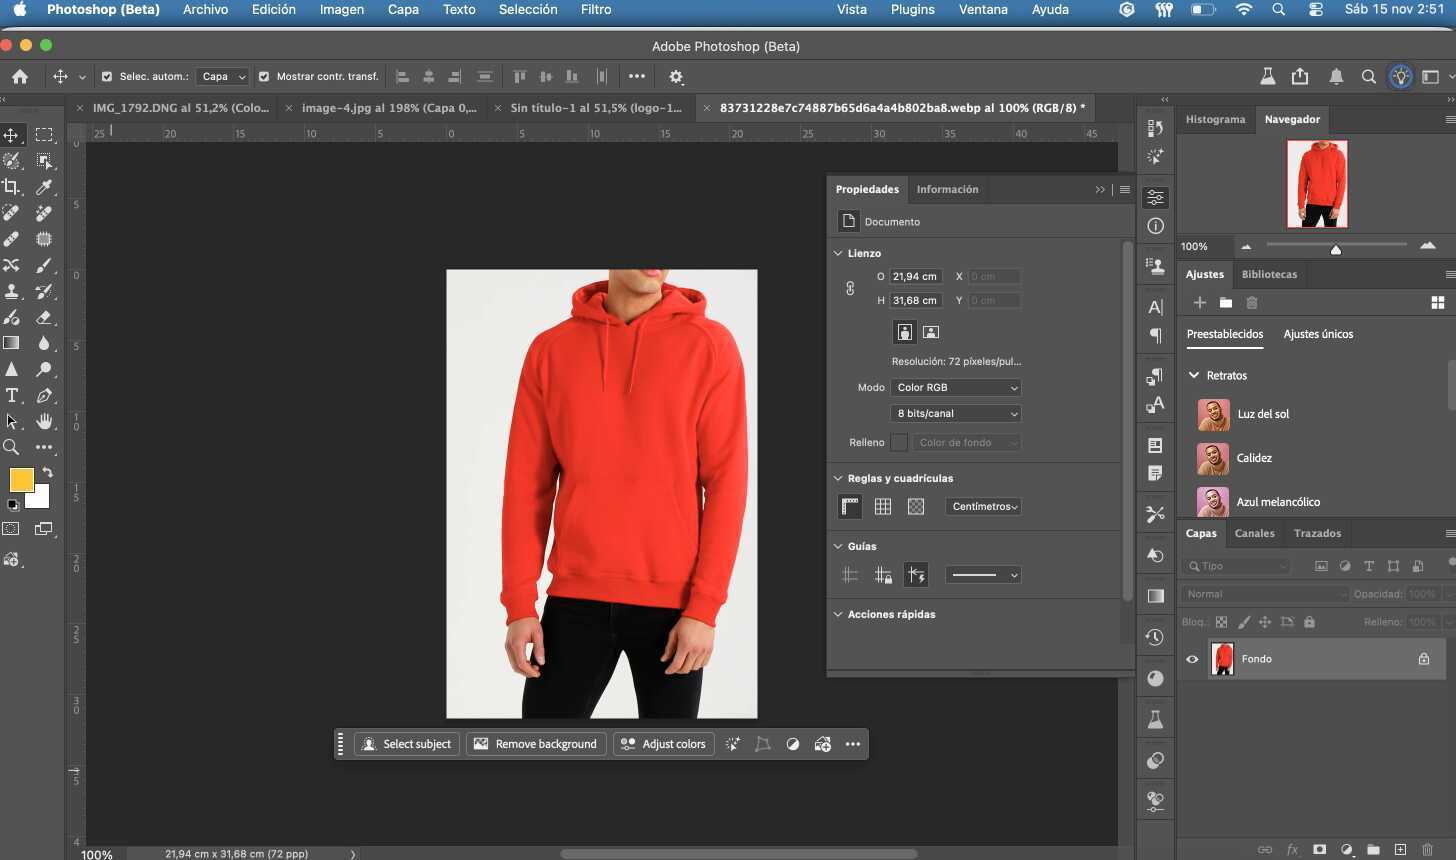Open the Centímetros units dropdown

(984, 507)
